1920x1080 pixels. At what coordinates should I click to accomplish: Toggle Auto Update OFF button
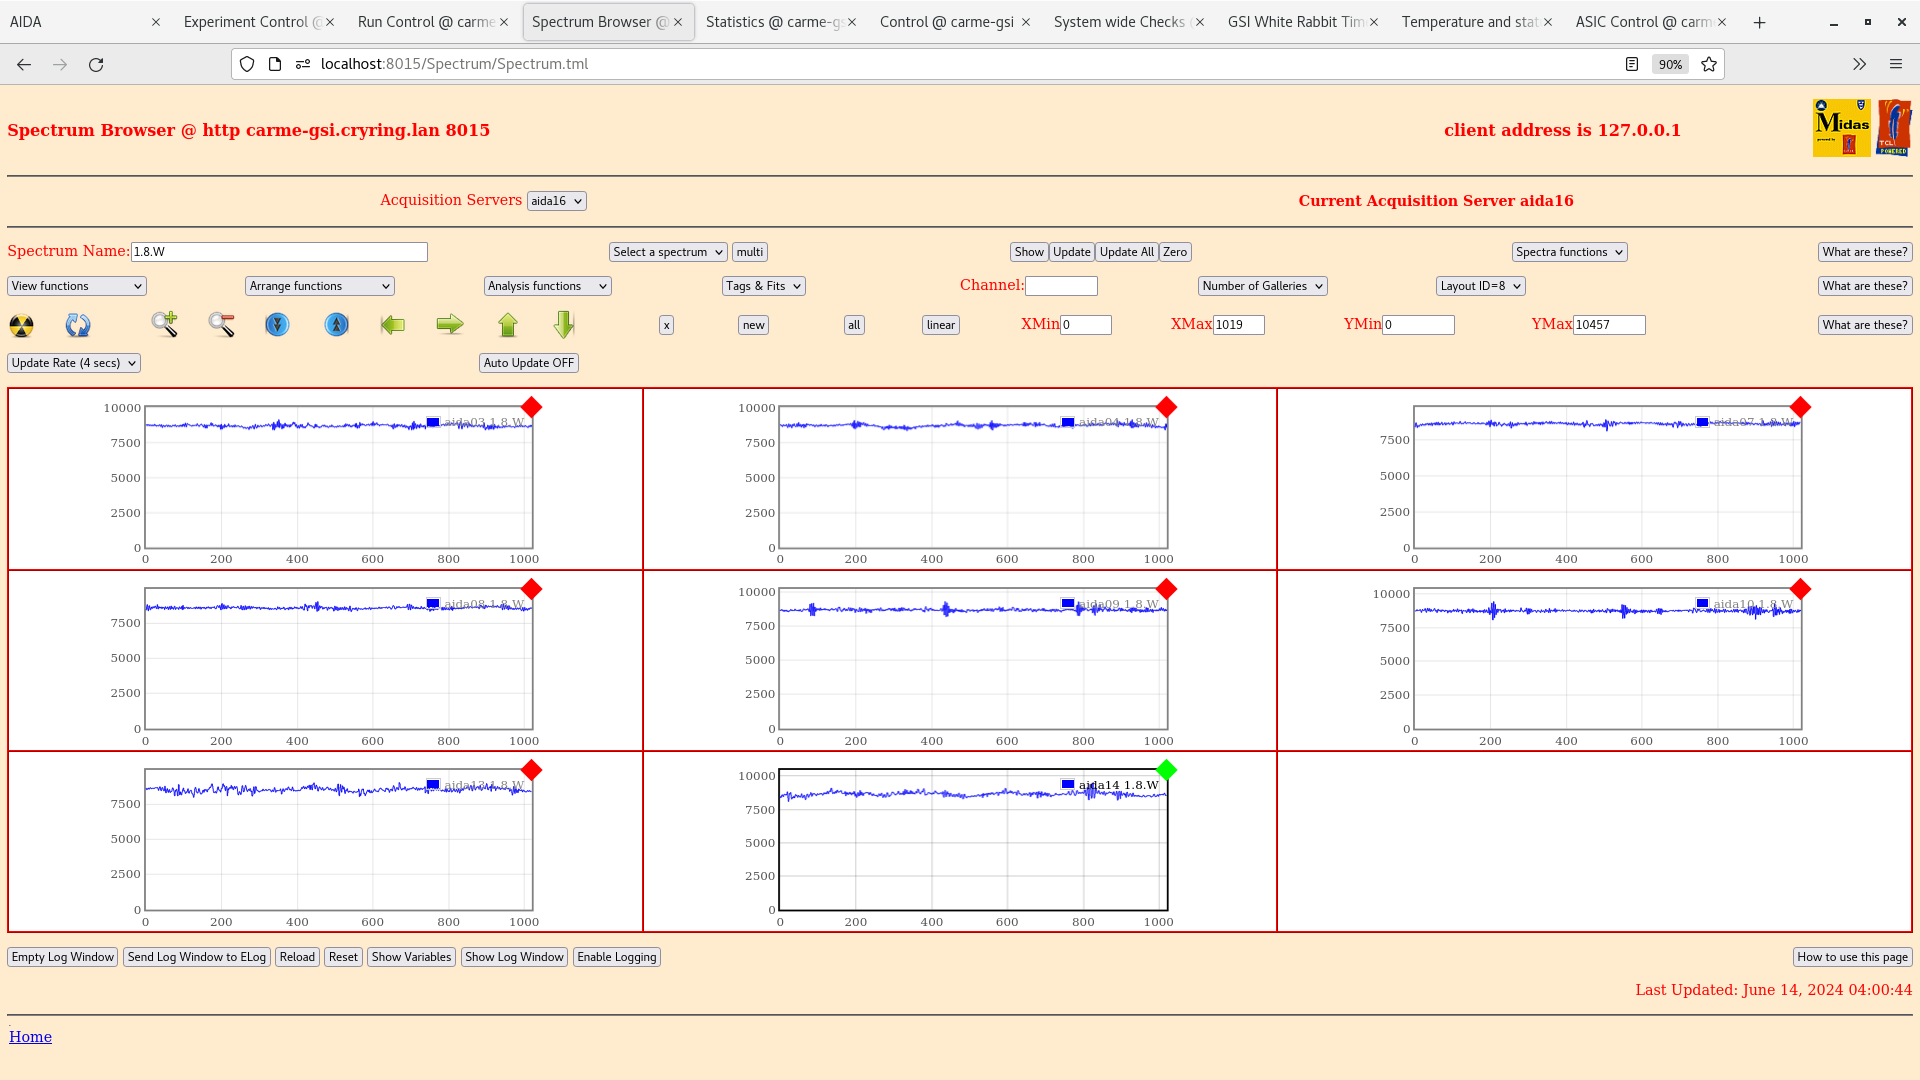(527, 363)
